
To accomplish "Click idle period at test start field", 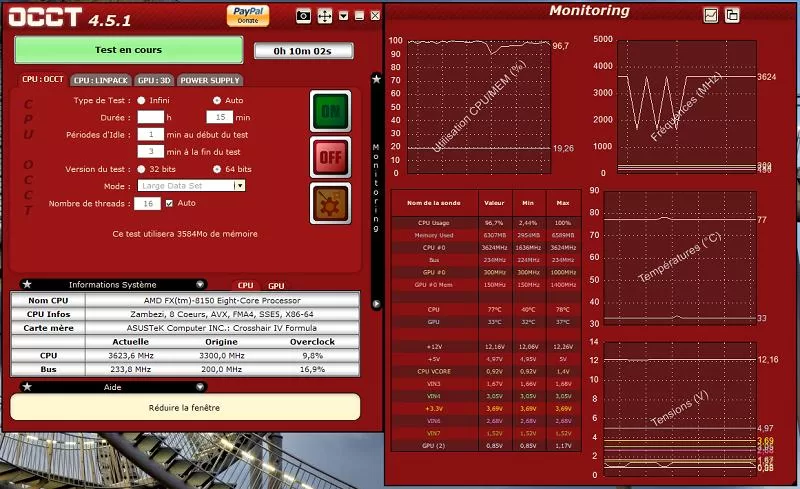I will (x=151, y=135).
